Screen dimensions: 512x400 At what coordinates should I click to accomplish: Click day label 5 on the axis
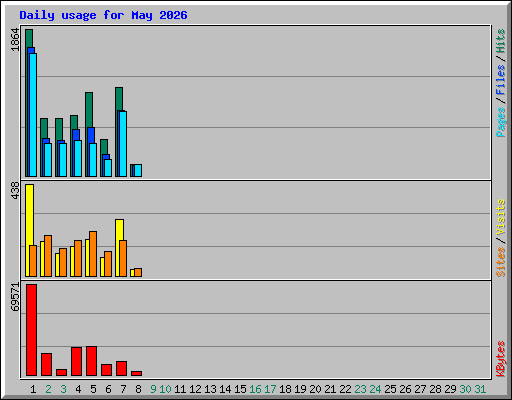pyautogui.click(x=93, y=389)
